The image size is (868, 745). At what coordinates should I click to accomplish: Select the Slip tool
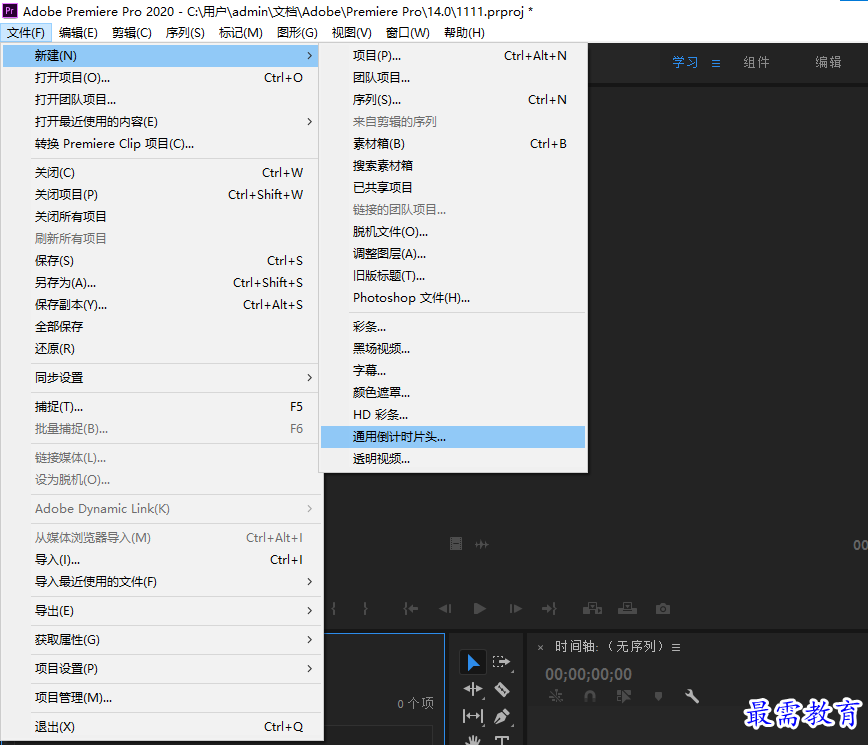473,716
